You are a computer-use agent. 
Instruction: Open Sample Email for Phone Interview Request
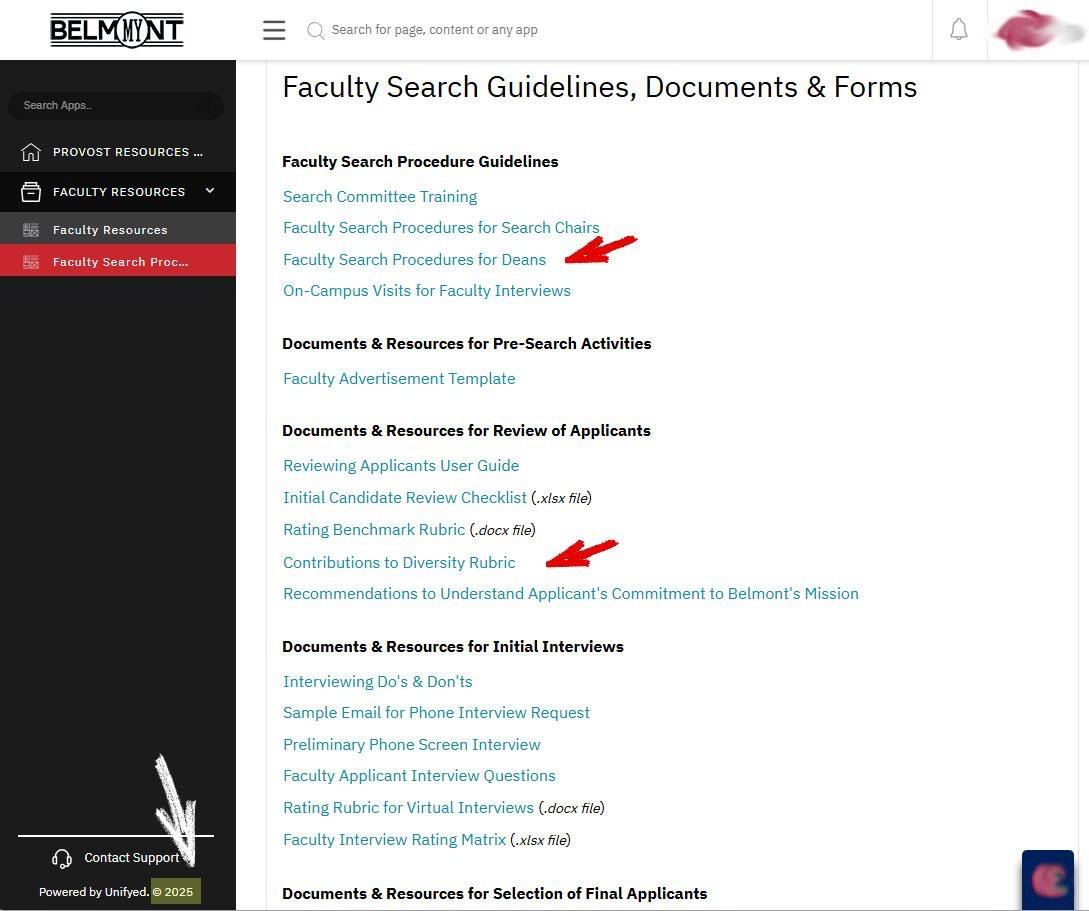click(x=436, y=713)
